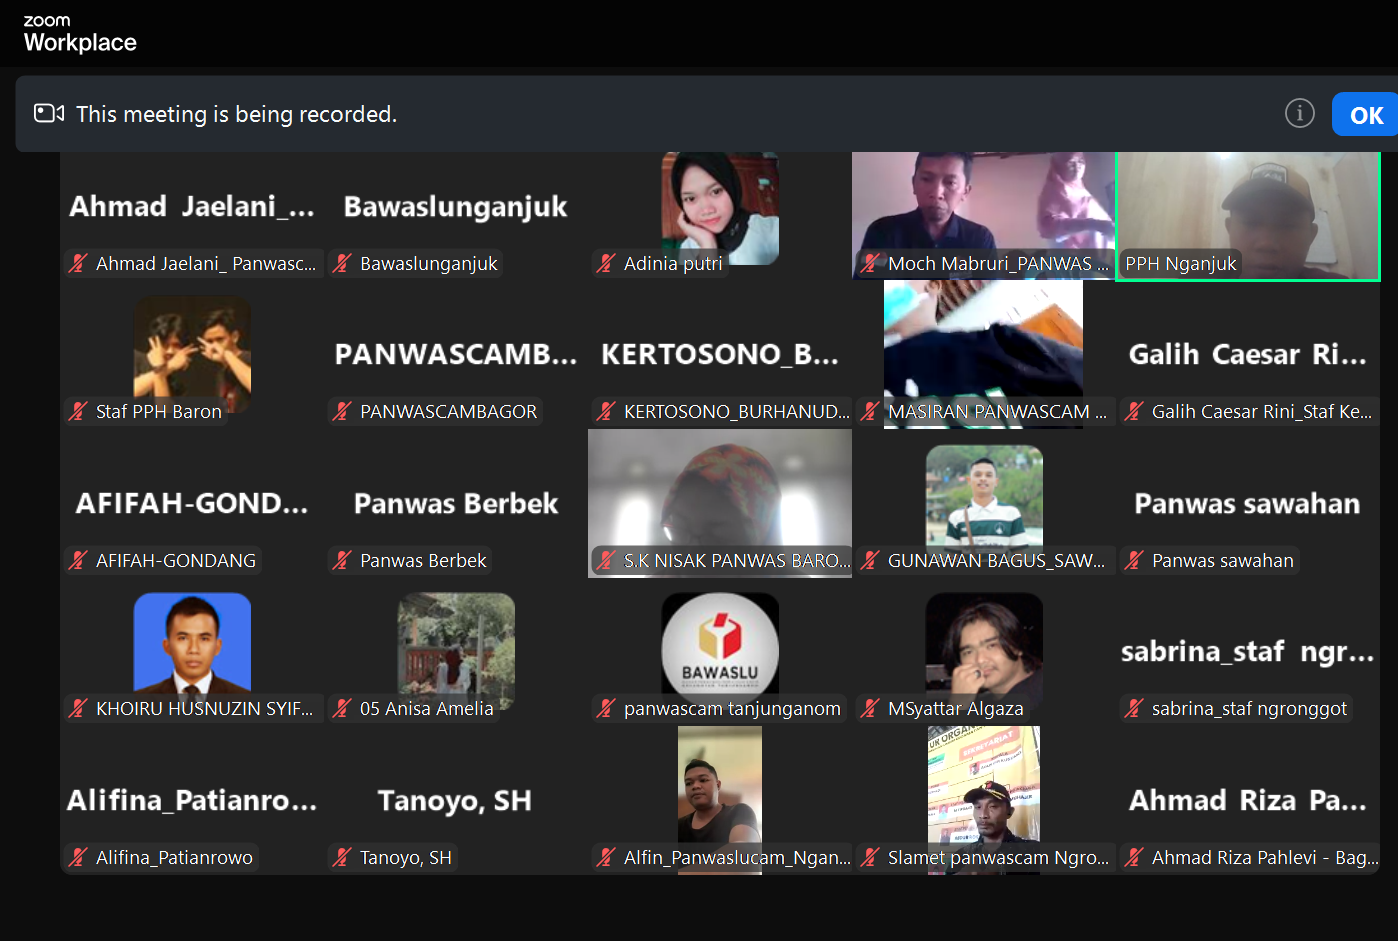Click the muted mic icon beside Adinia putri
The height and width of the screenshot is (941, 1398).
click(x=605, y=263)
